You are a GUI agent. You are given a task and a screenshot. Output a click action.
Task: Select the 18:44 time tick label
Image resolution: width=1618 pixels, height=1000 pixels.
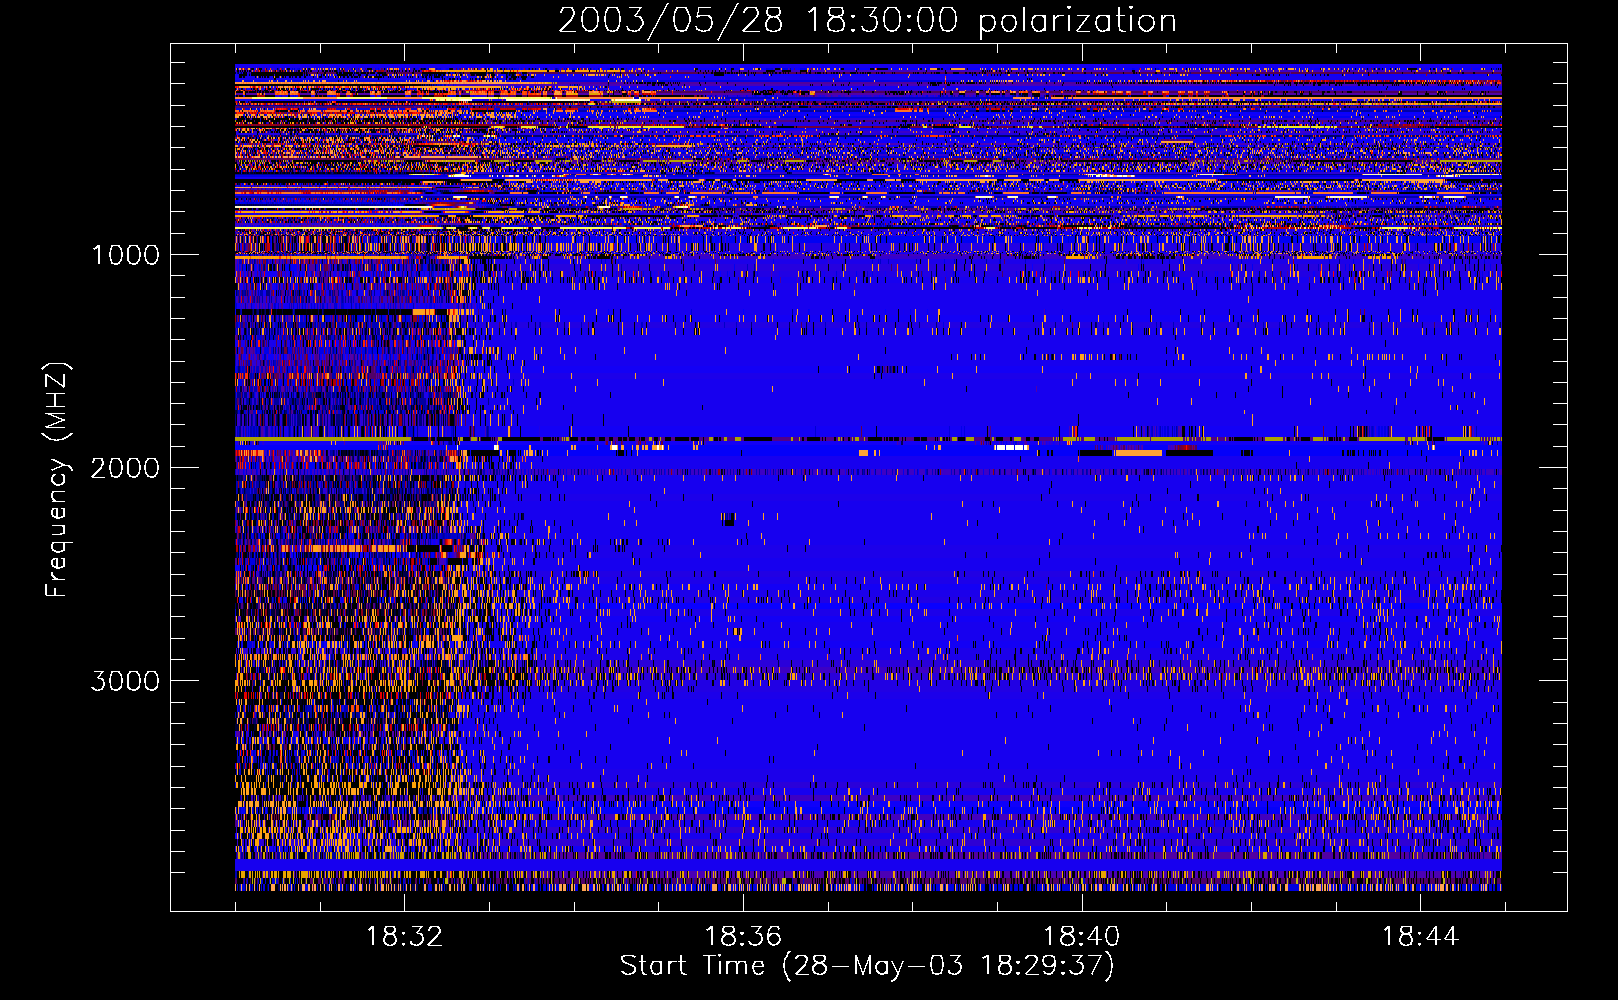1419,937
